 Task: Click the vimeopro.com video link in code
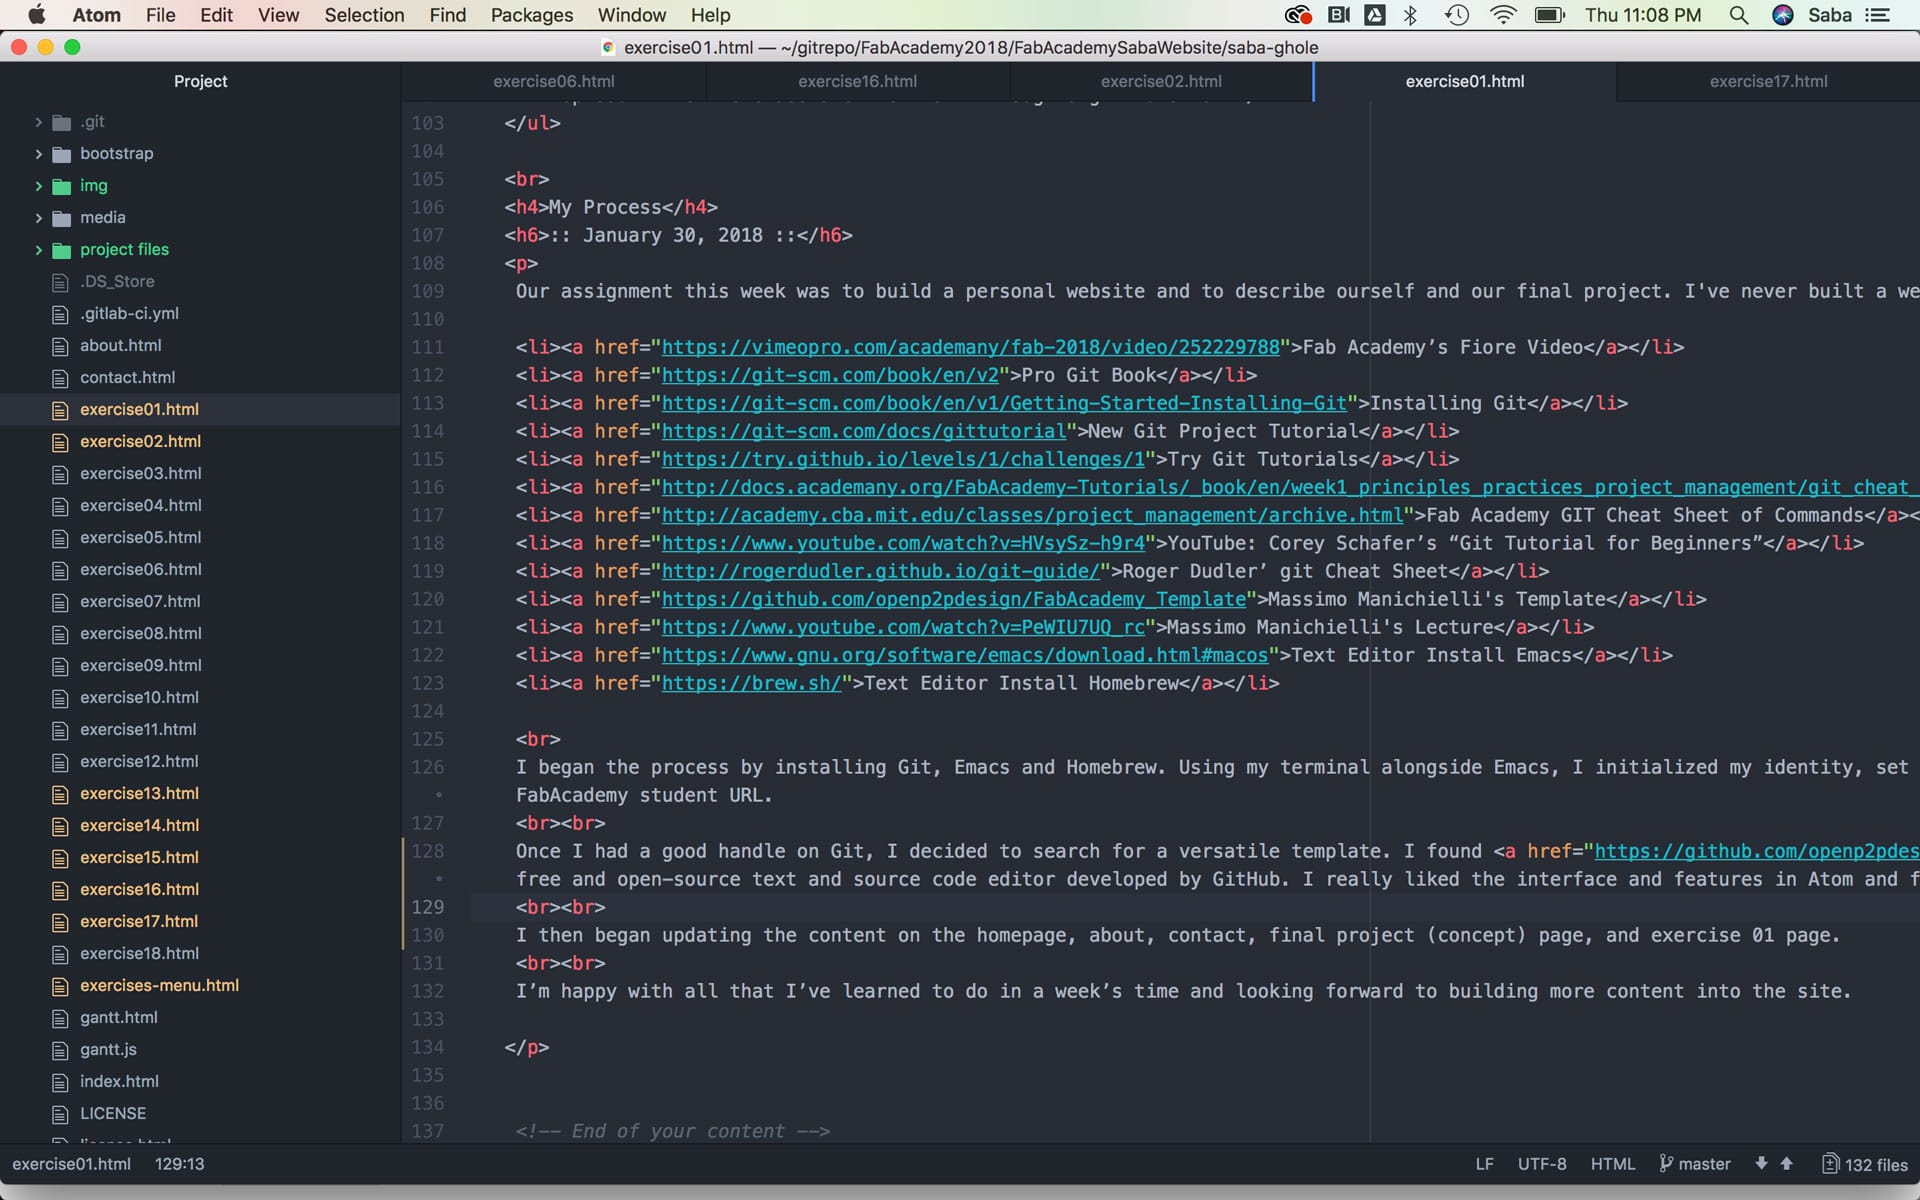click(x=970, y=347)
